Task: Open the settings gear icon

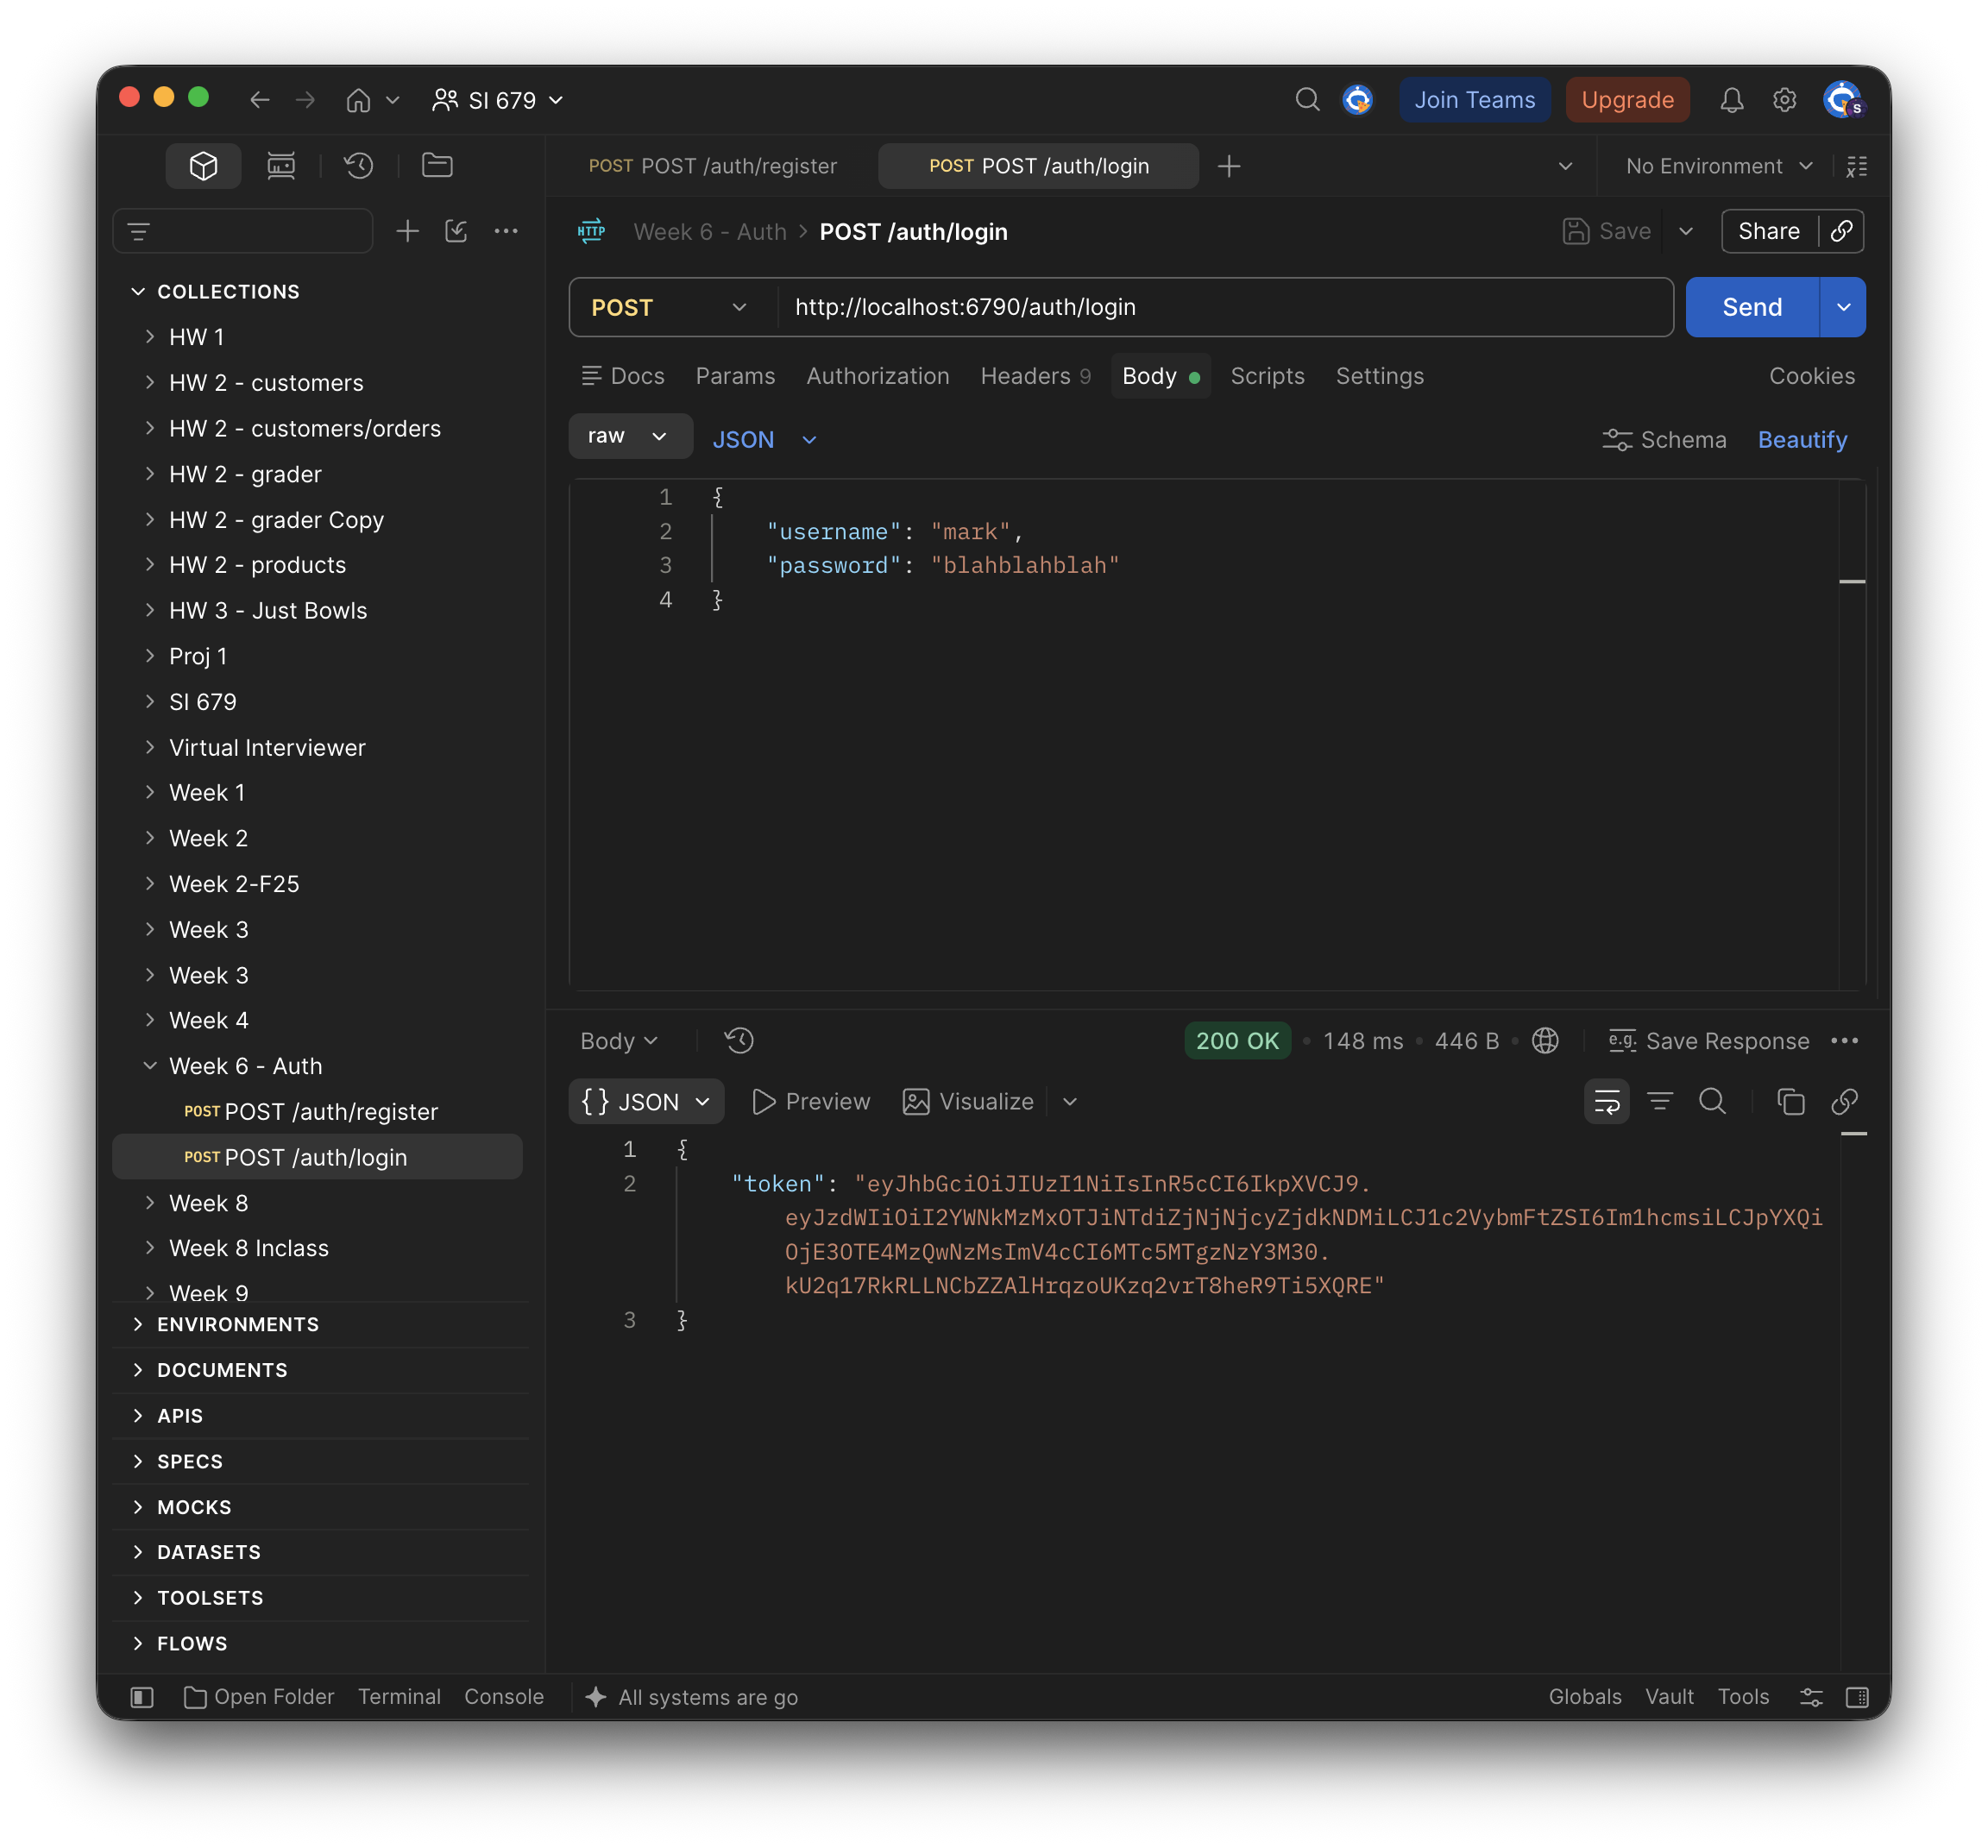Action: (x=1784, y=100)
